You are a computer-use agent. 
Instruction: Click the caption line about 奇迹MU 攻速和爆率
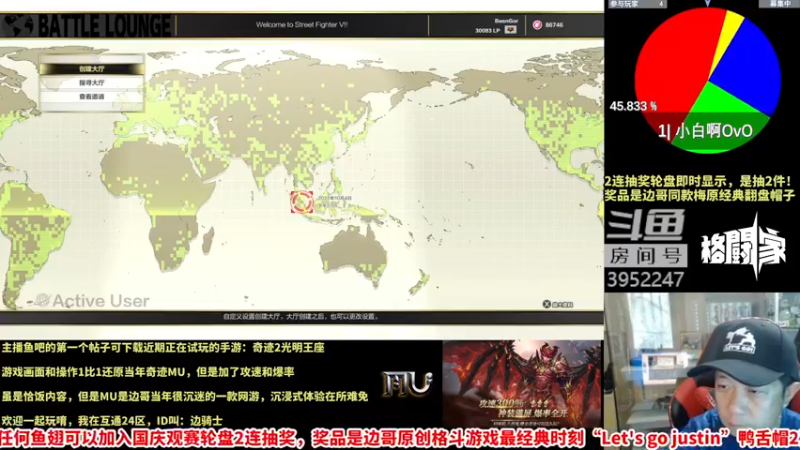(147, 372)
